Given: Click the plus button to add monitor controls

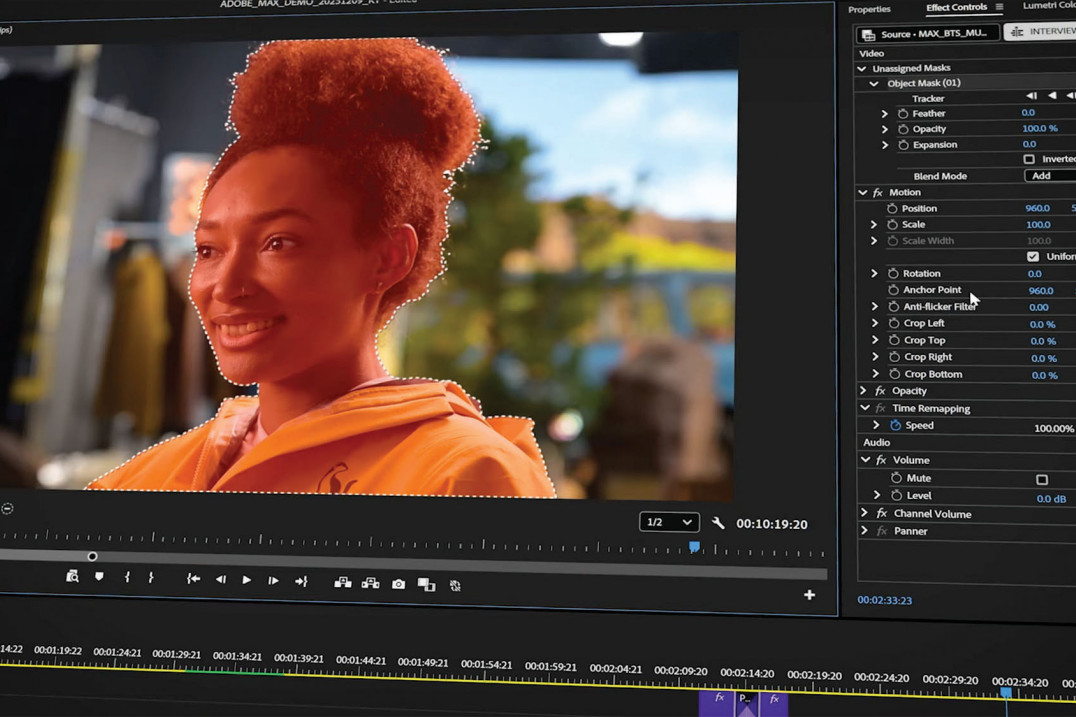Looking at the screenshot, I should click(809, 593).
